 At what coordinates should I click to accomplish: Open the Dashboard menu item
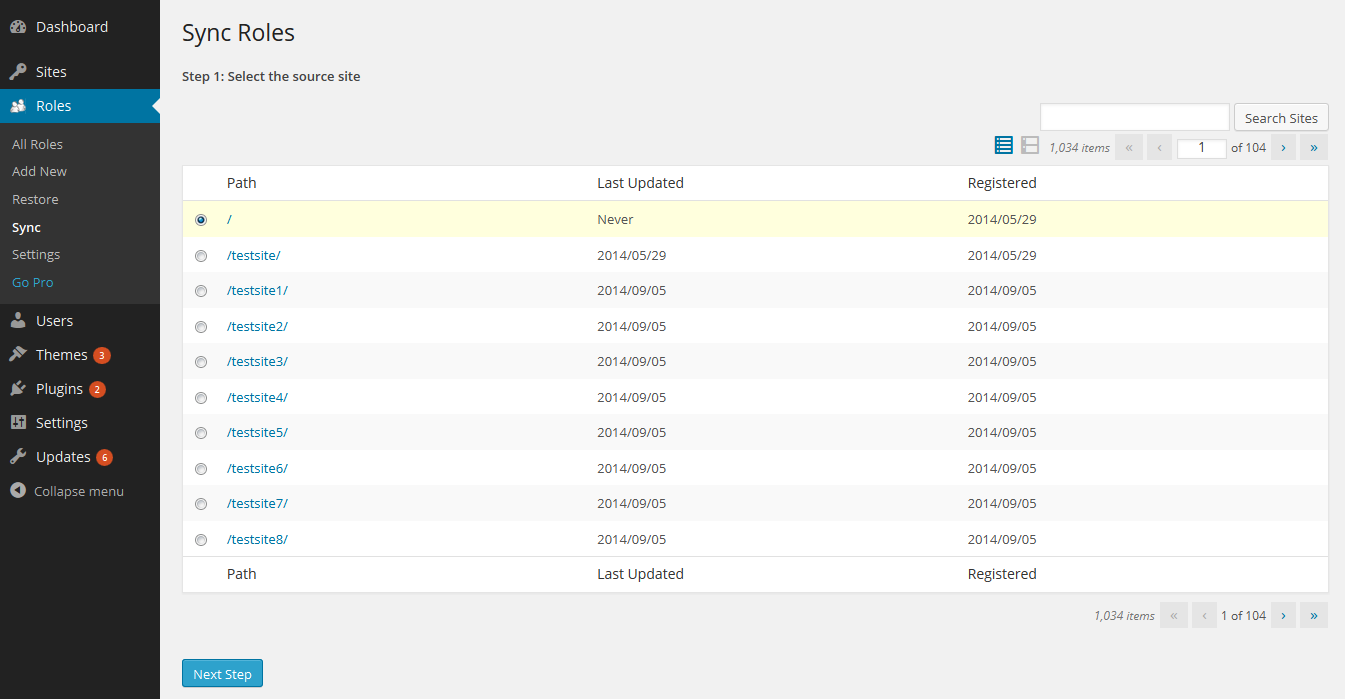[80, 27]
